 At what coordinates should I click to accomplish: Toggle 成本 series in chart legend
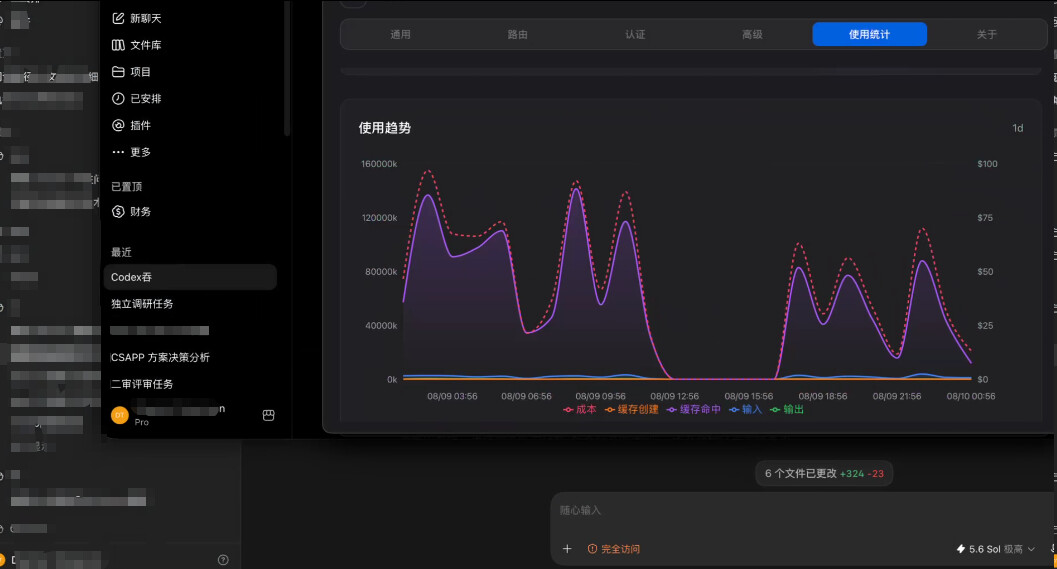tap(580, 409)
